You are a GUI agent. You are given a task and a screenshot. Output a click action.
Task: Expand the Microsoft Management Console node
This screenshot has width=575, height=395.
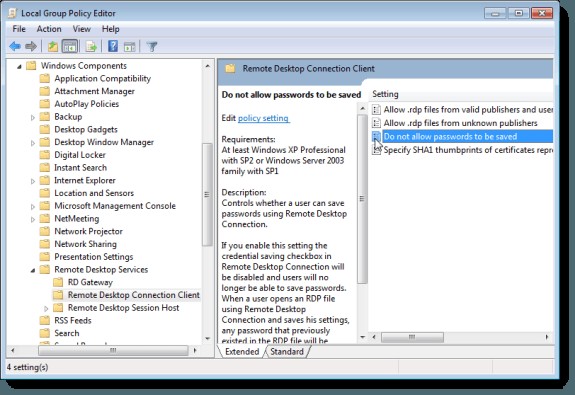[x=33, y=206]
